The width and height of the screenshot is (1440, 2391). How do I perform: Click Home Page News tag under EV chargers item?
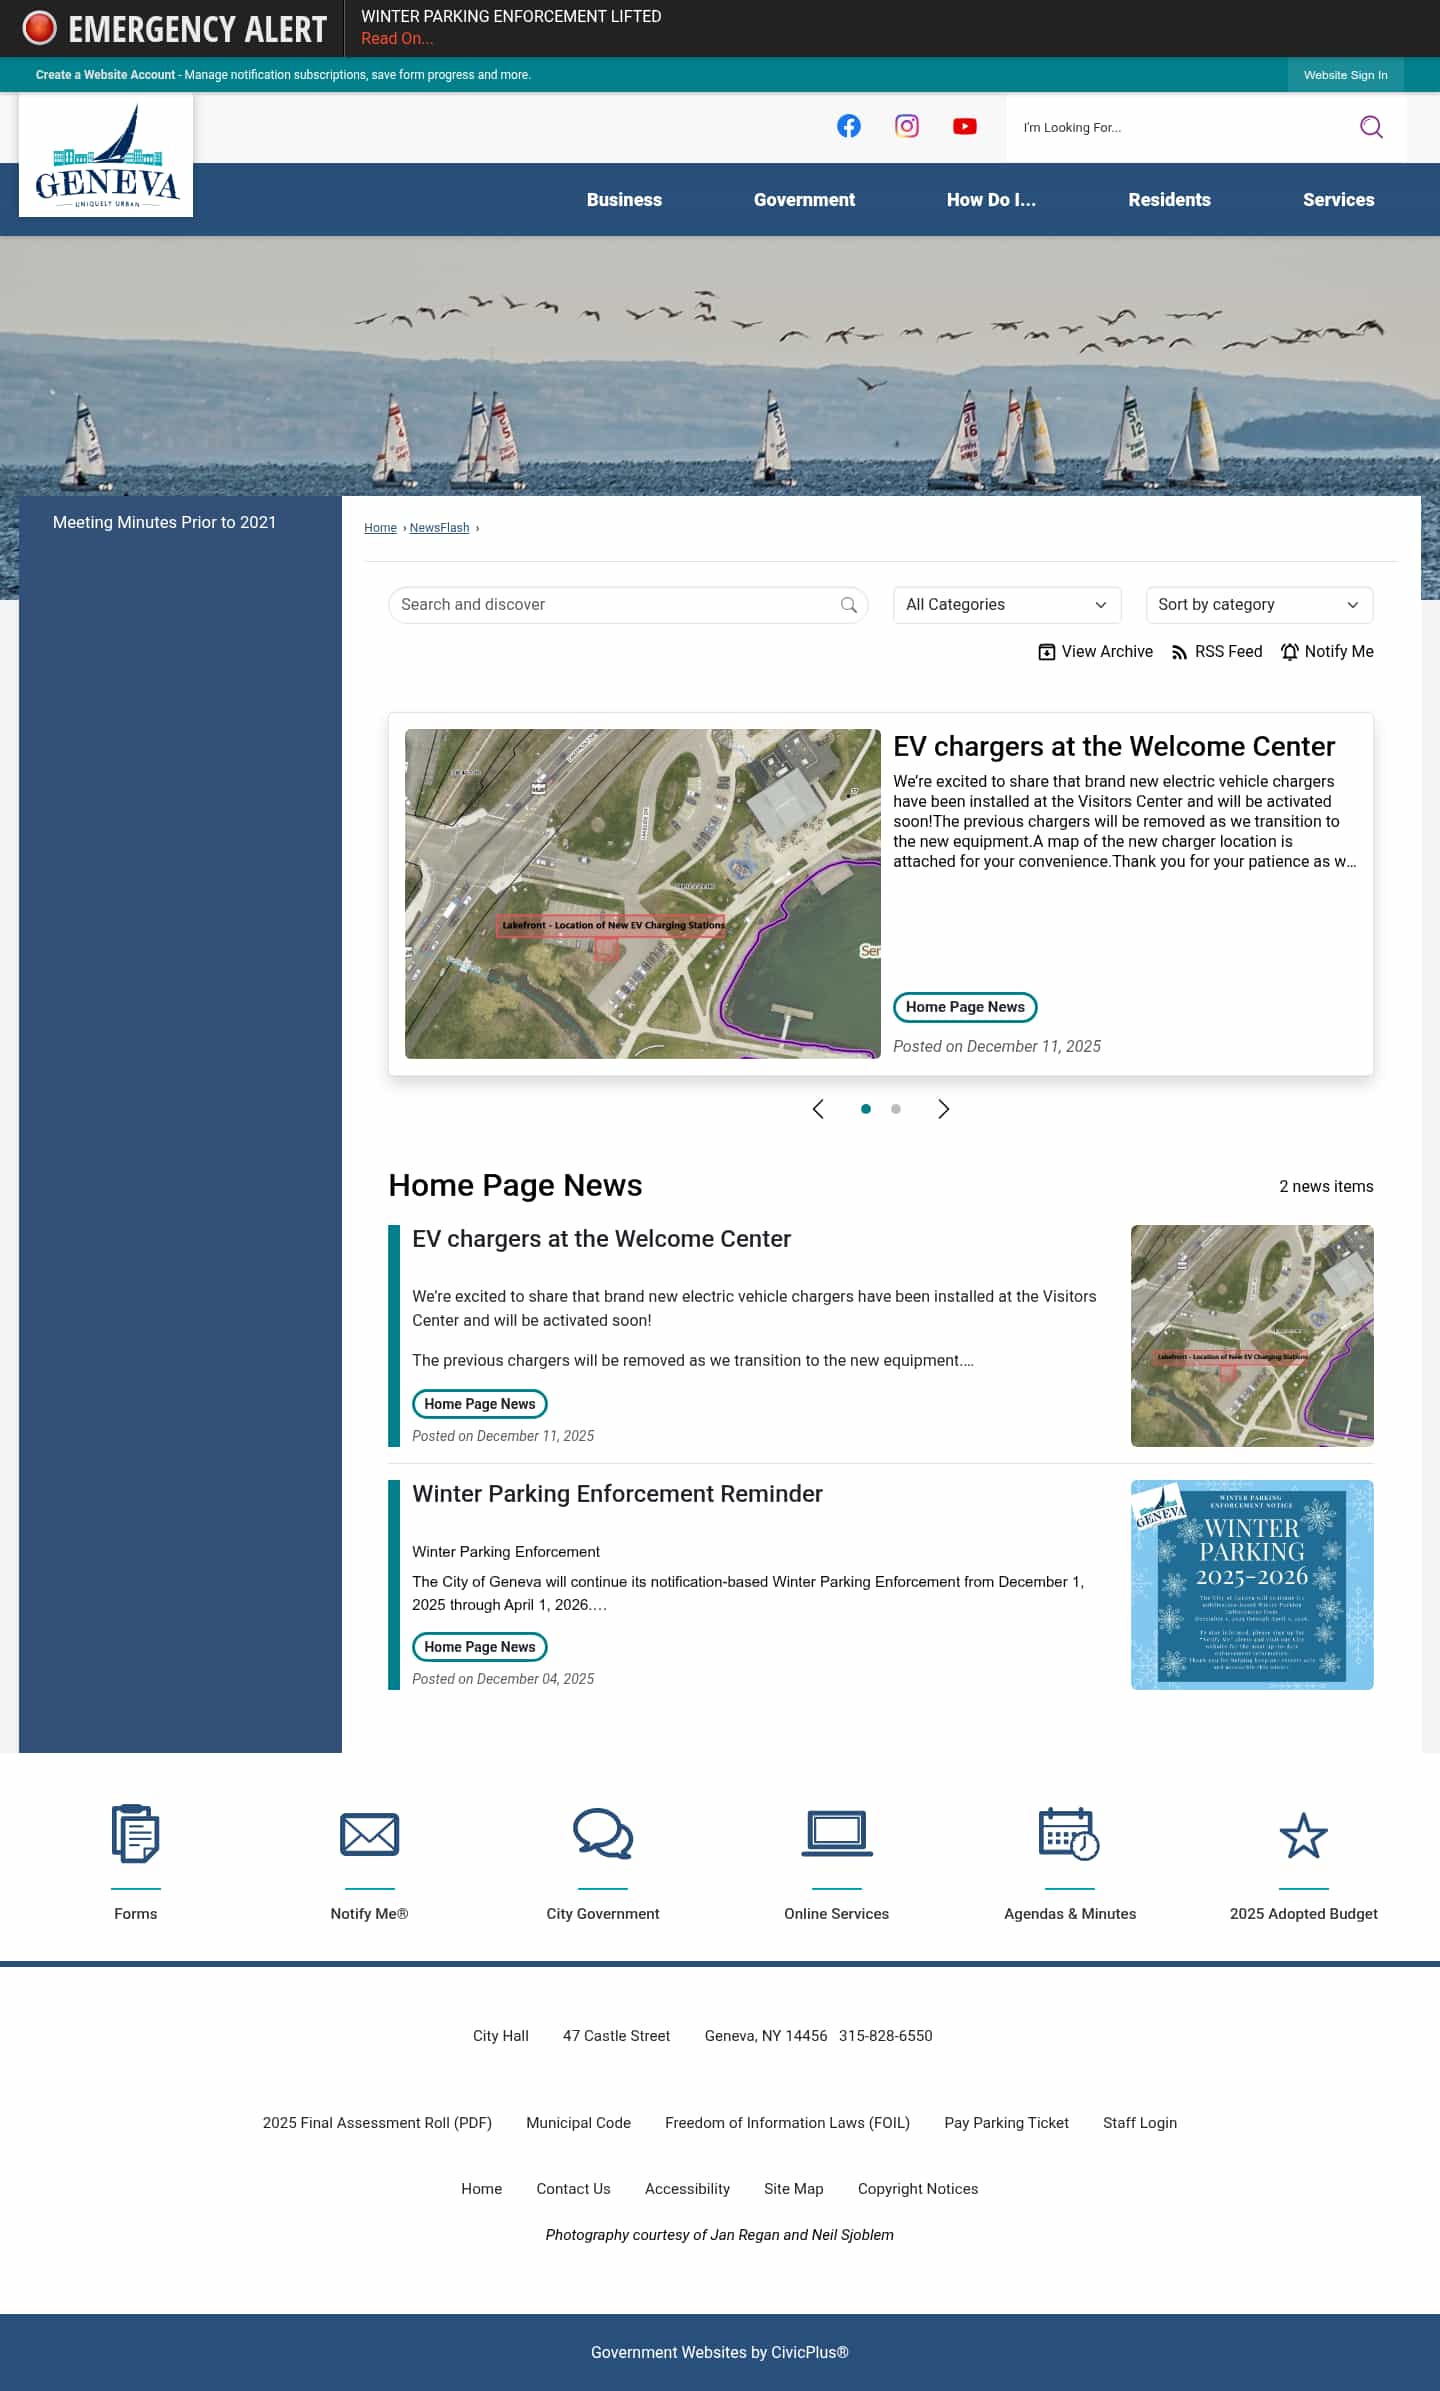pyautogui.click(x=480, y=1404)
